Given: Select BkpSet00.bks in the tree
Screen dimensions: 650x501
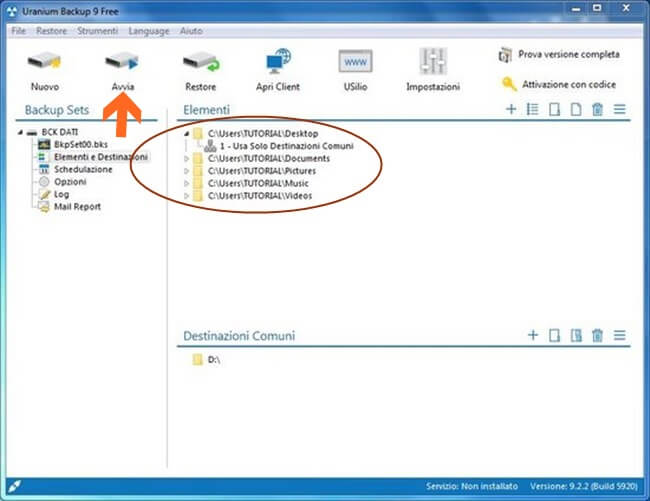Looking at the screenshot, I should (81, 145).
